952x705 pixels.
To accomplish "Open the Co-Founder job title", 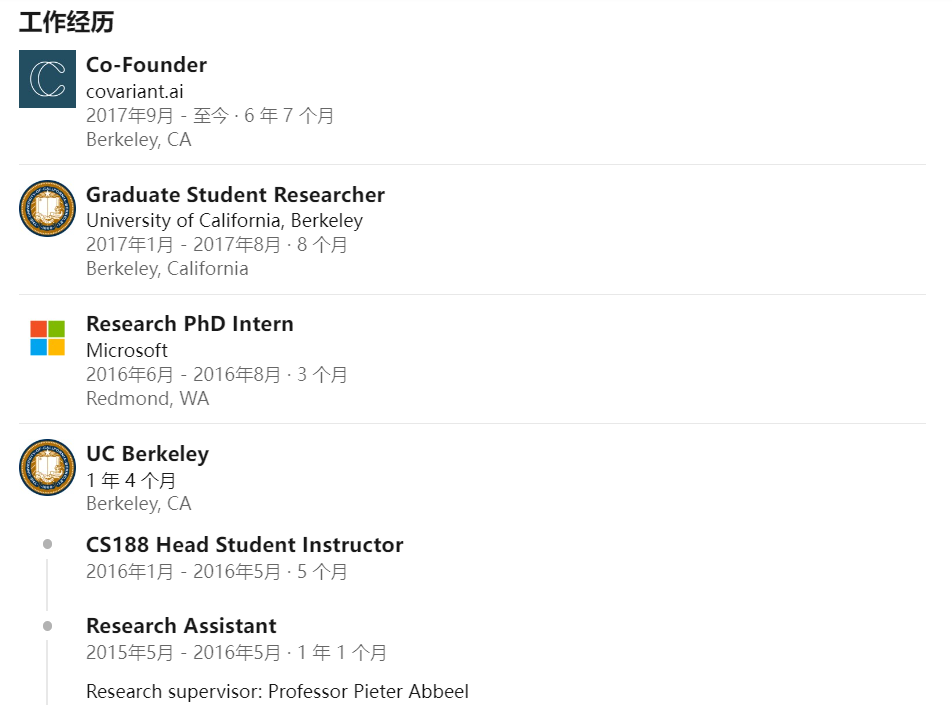I will tap(146, 65).
